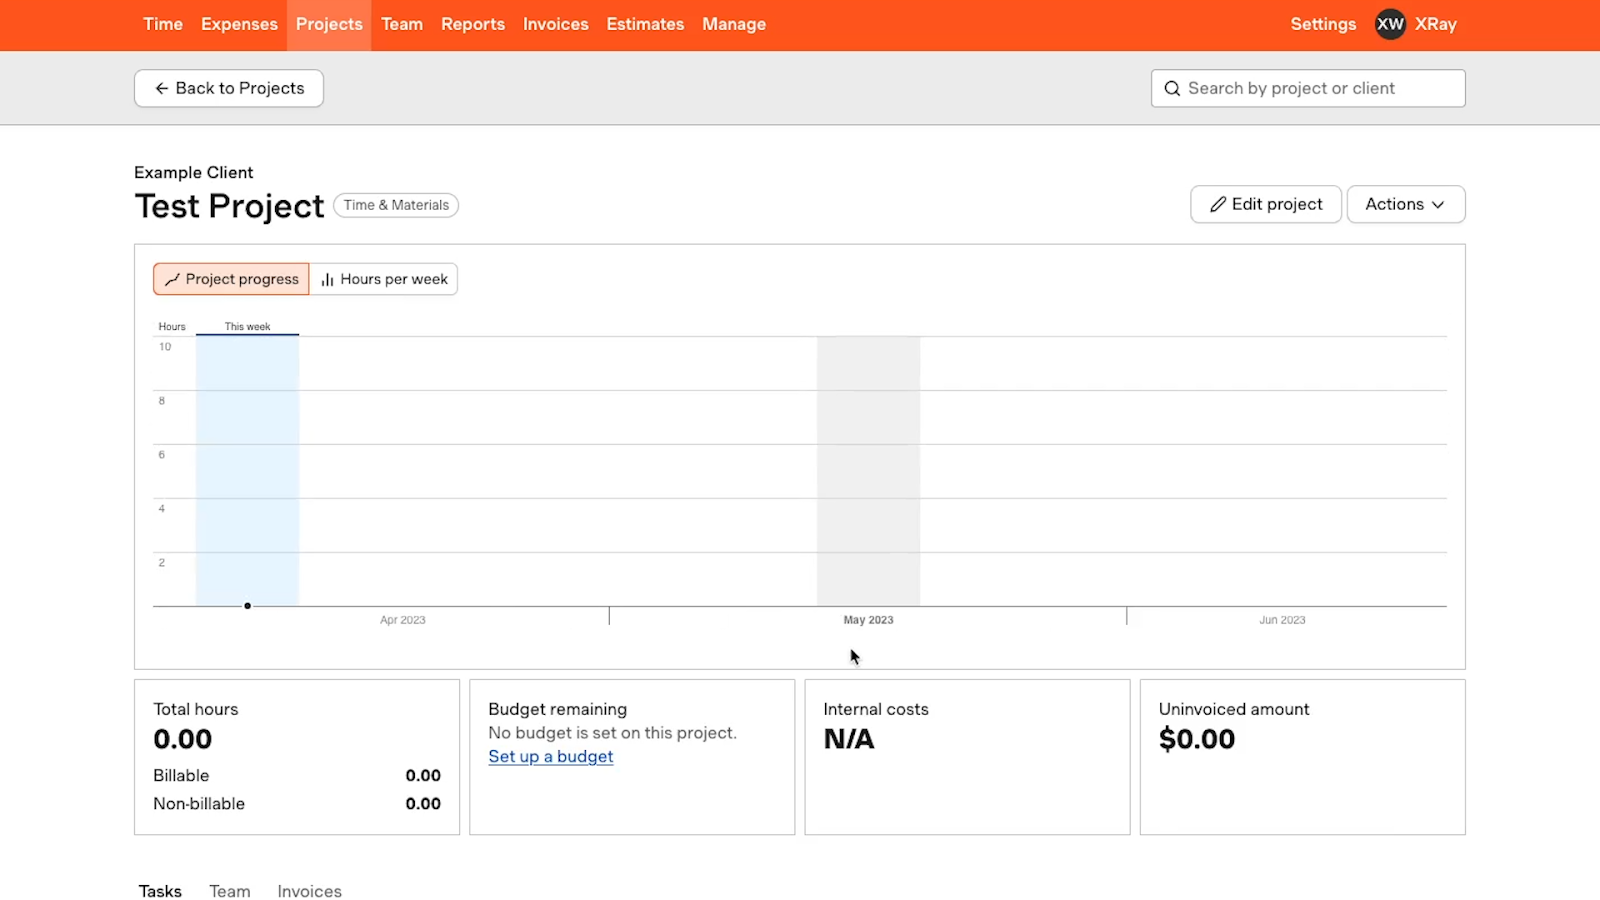The image size is (1600, 900).
Task: Click the Uninvoiced amount $0.00 value
Action: (x=1197, y=739)
